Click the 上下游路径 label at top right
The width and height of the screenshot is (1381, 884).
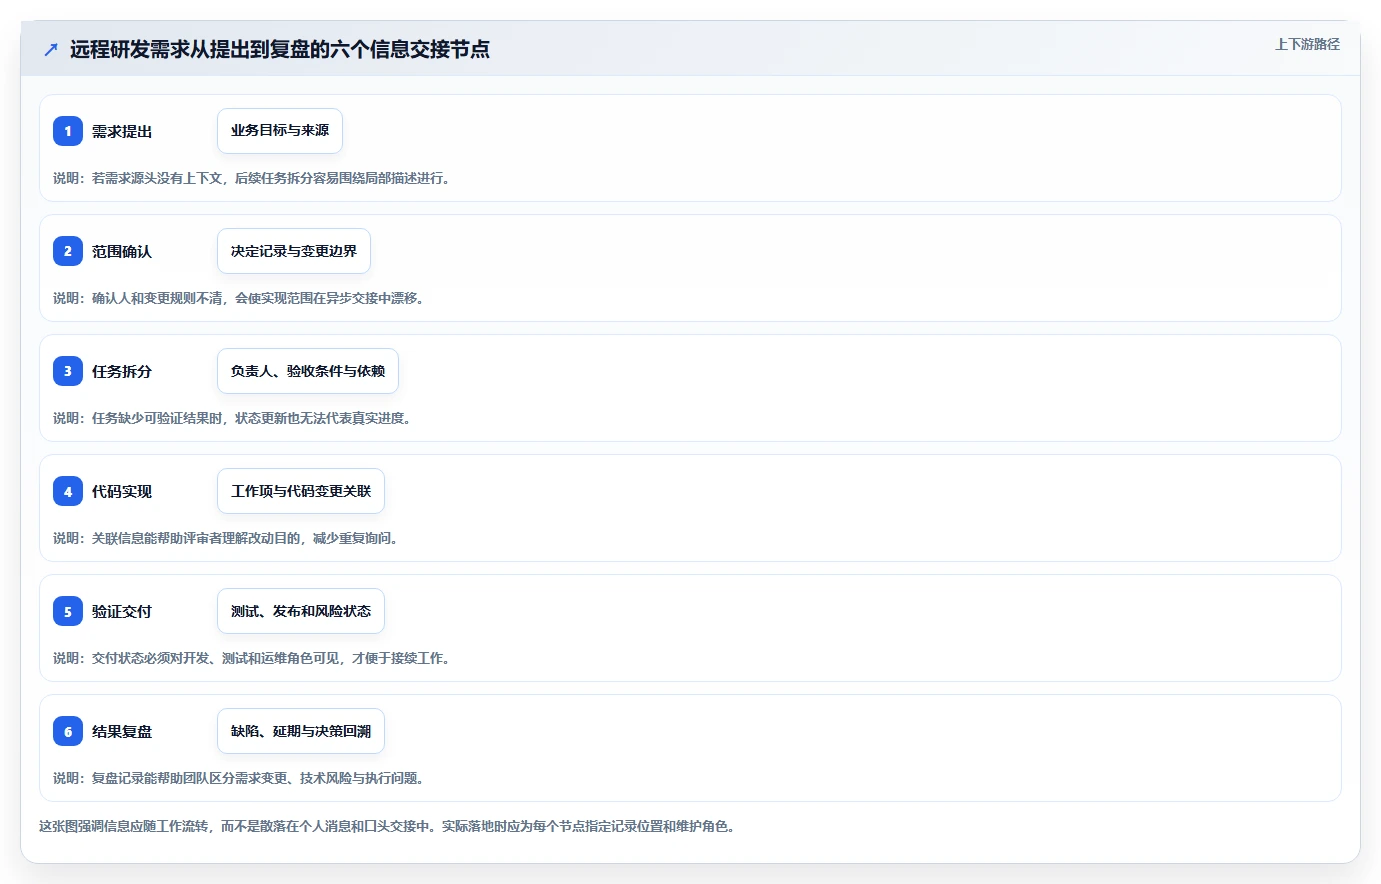click(1307, 44)
